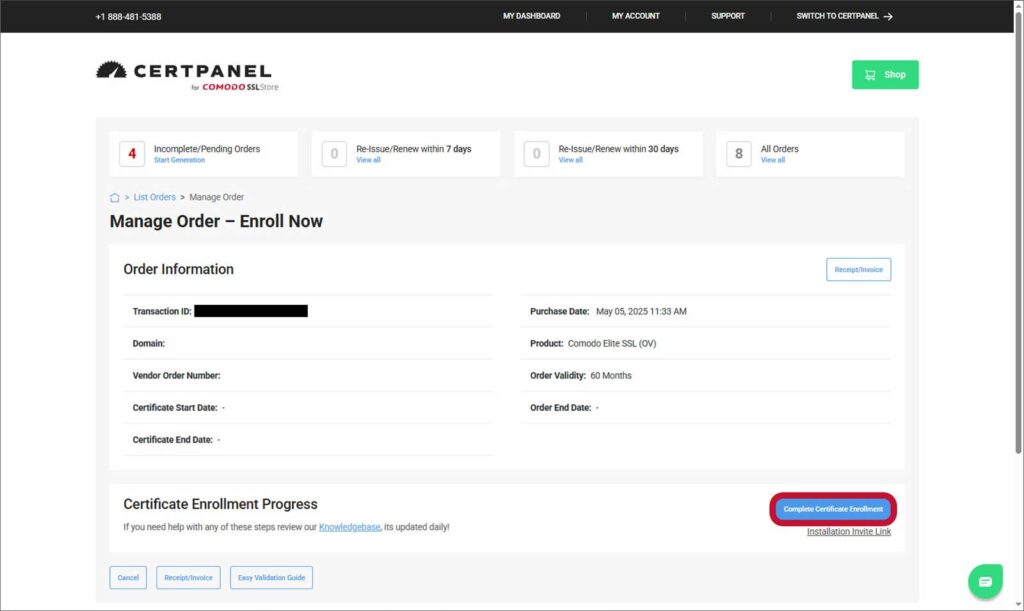Click the Domain label
The width and height of the screenshot is (1024, 611).
tap(149, 343)
